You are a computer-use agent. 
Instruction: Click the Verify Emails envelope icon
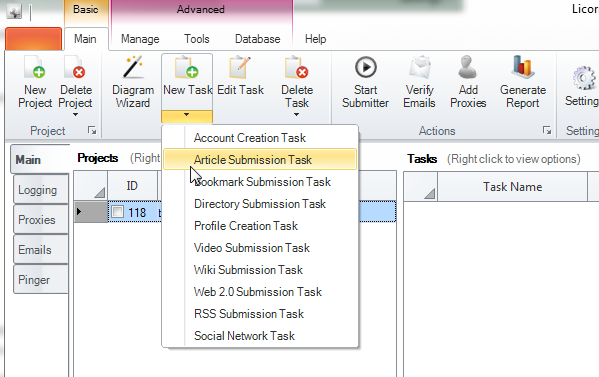(x=419, y=68)
